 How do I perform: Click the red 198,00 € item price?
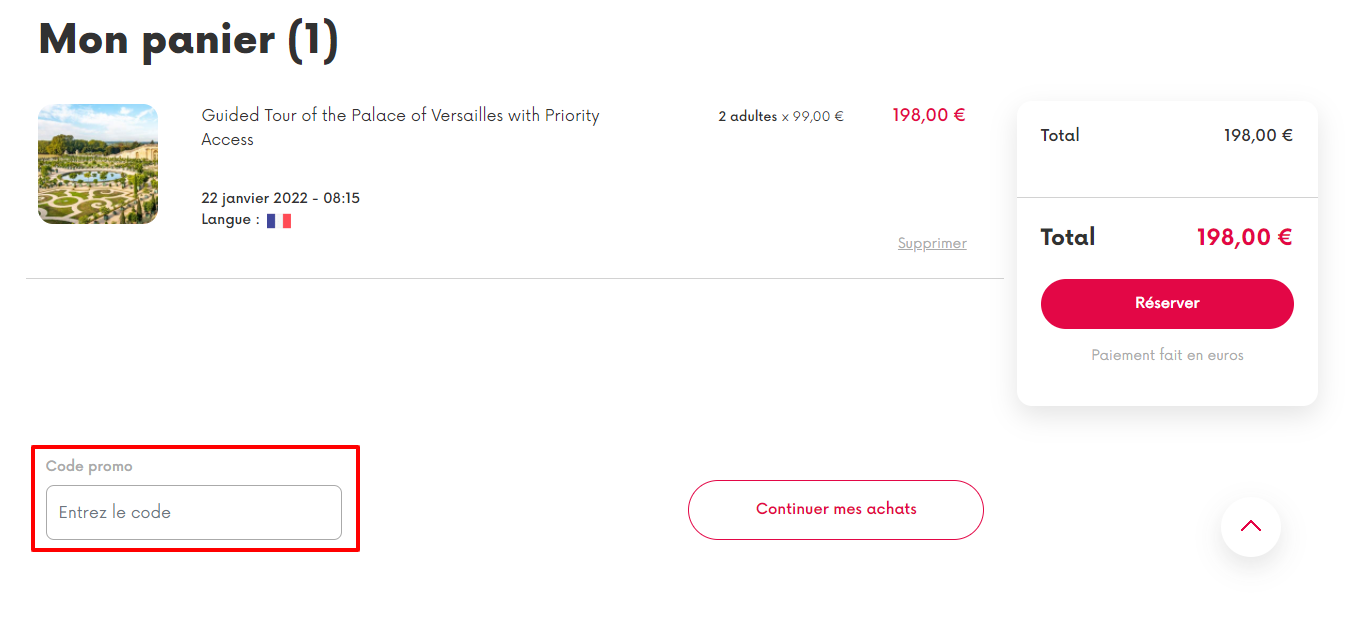tap(929, 115)
